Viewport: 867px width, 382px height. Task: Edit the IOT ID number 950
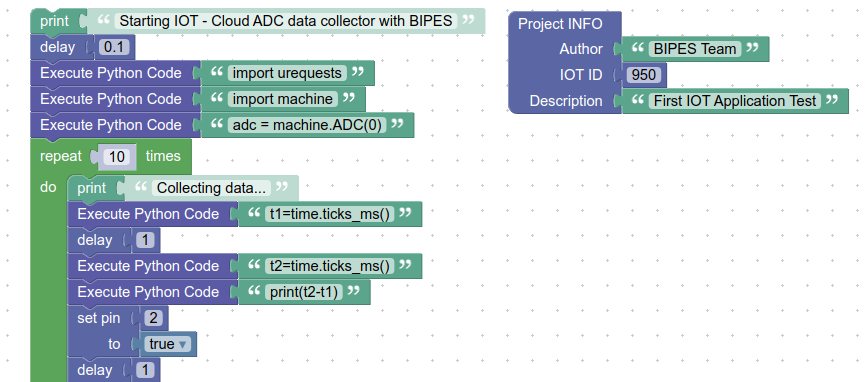click(643, 75)
